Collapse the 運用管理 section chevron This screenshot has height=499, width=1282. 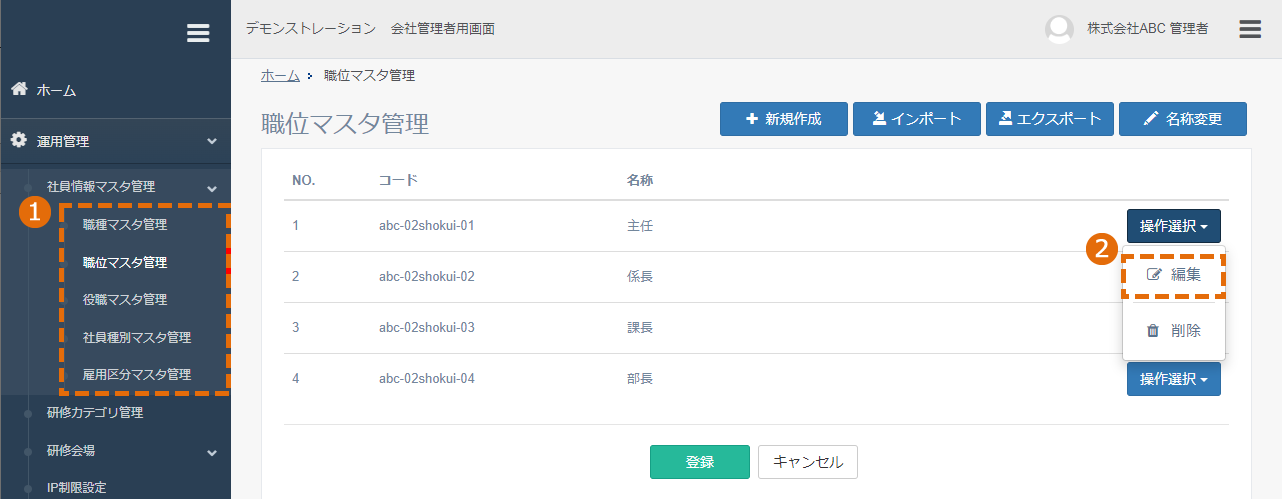211,142
